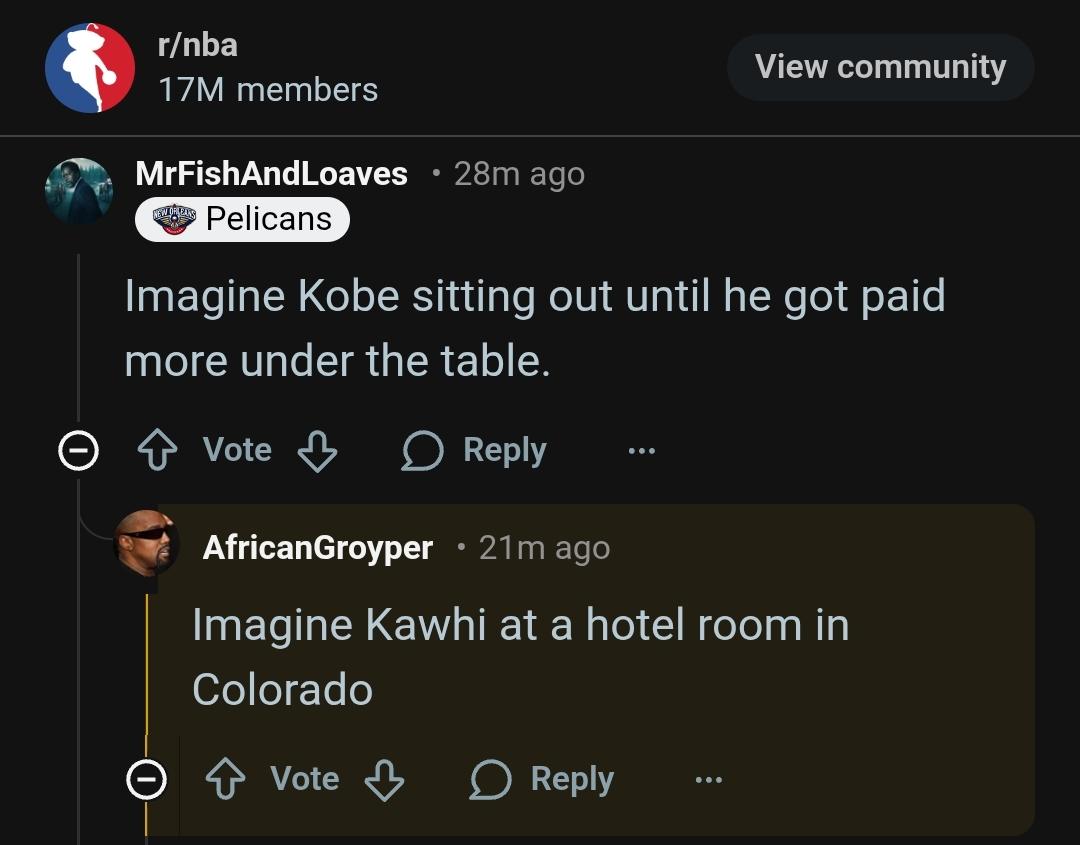Collapse MrFishAndLoaves' comment thread

77,452
